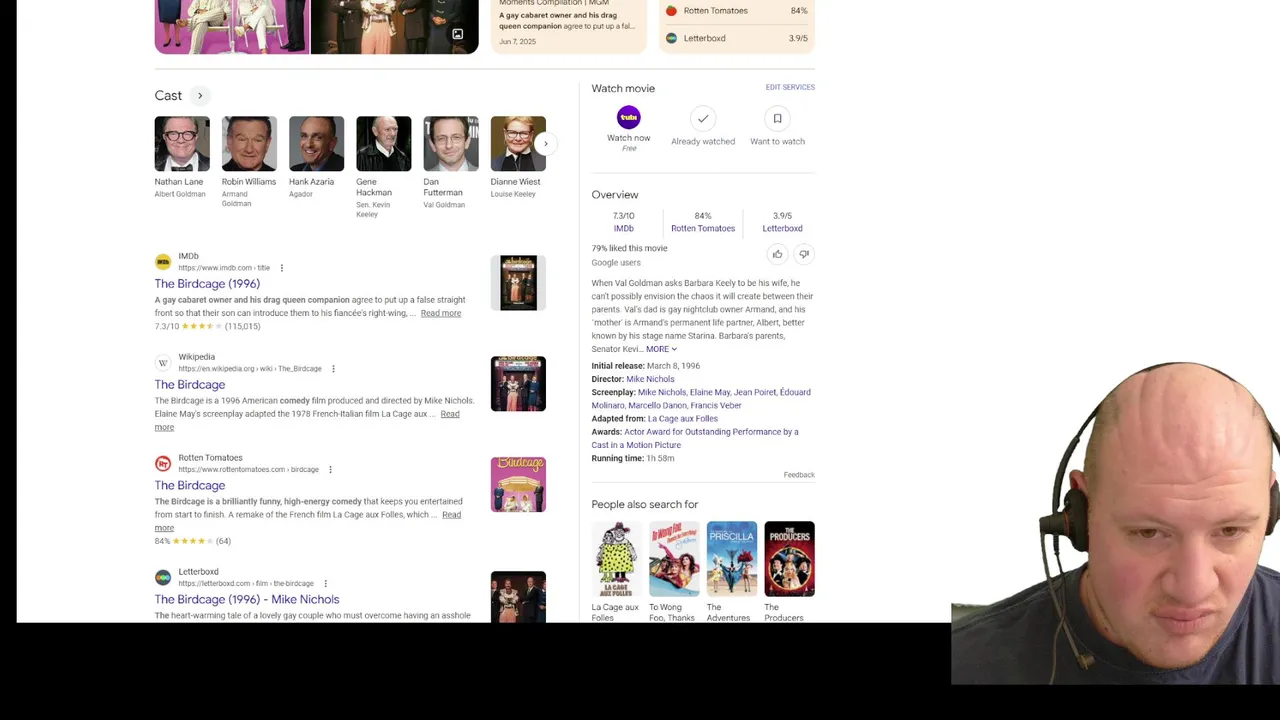
Task: Open To Wong Foo related movie
Action: [x=674, y=559]
